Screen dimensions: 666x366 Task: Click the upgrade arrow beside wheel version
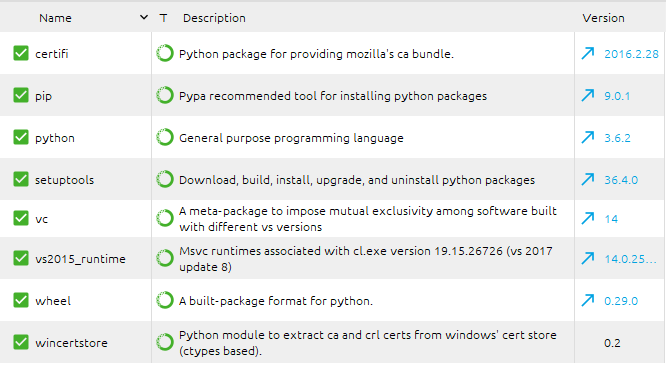tap(588, 300)
